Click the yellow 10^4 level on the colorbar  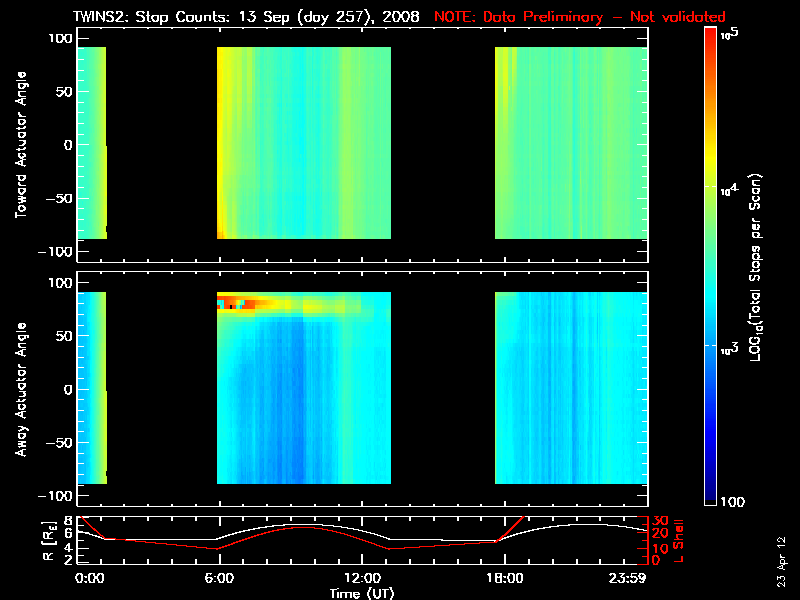[x=710, y=187]
